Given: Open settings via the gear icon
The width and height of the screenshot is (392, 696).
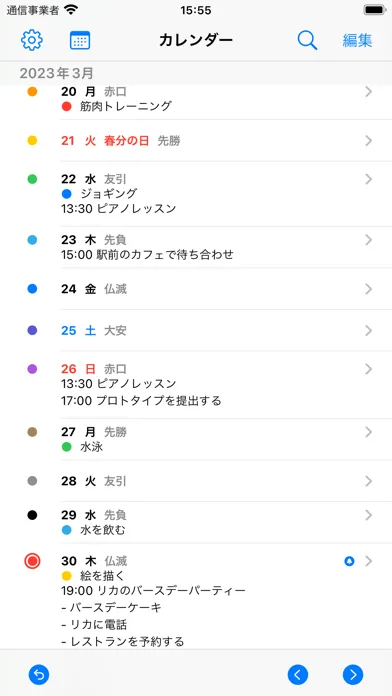Looking at the screenshot, I should point(32,40).
